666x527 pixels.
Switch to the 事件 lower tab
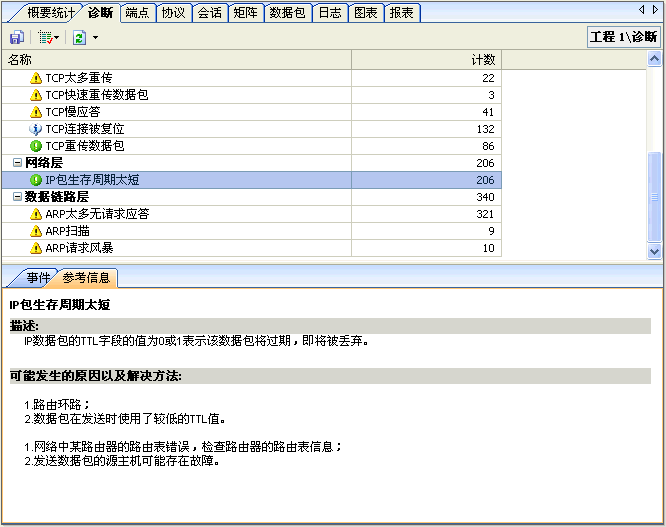(x=38, y=278)
